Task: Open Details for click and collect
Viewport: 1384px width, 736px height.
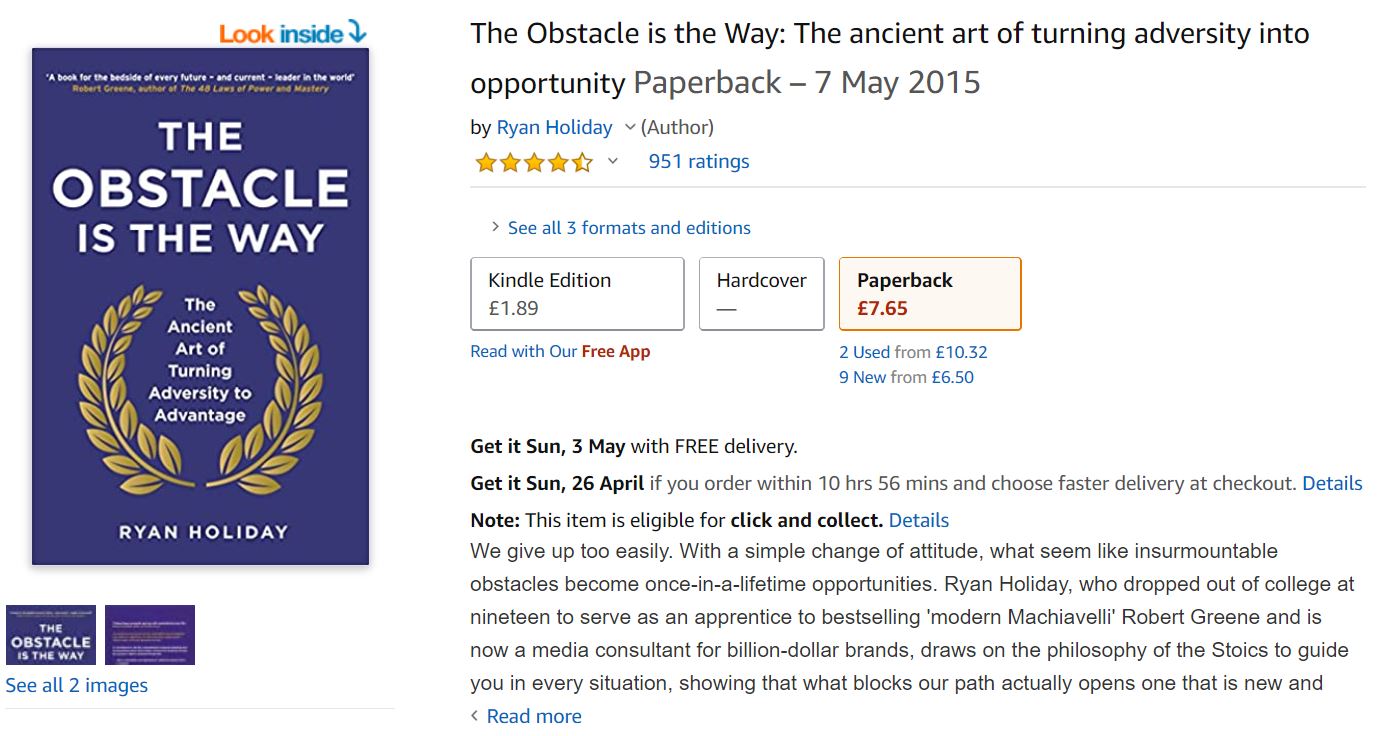Action: (918, 520)
